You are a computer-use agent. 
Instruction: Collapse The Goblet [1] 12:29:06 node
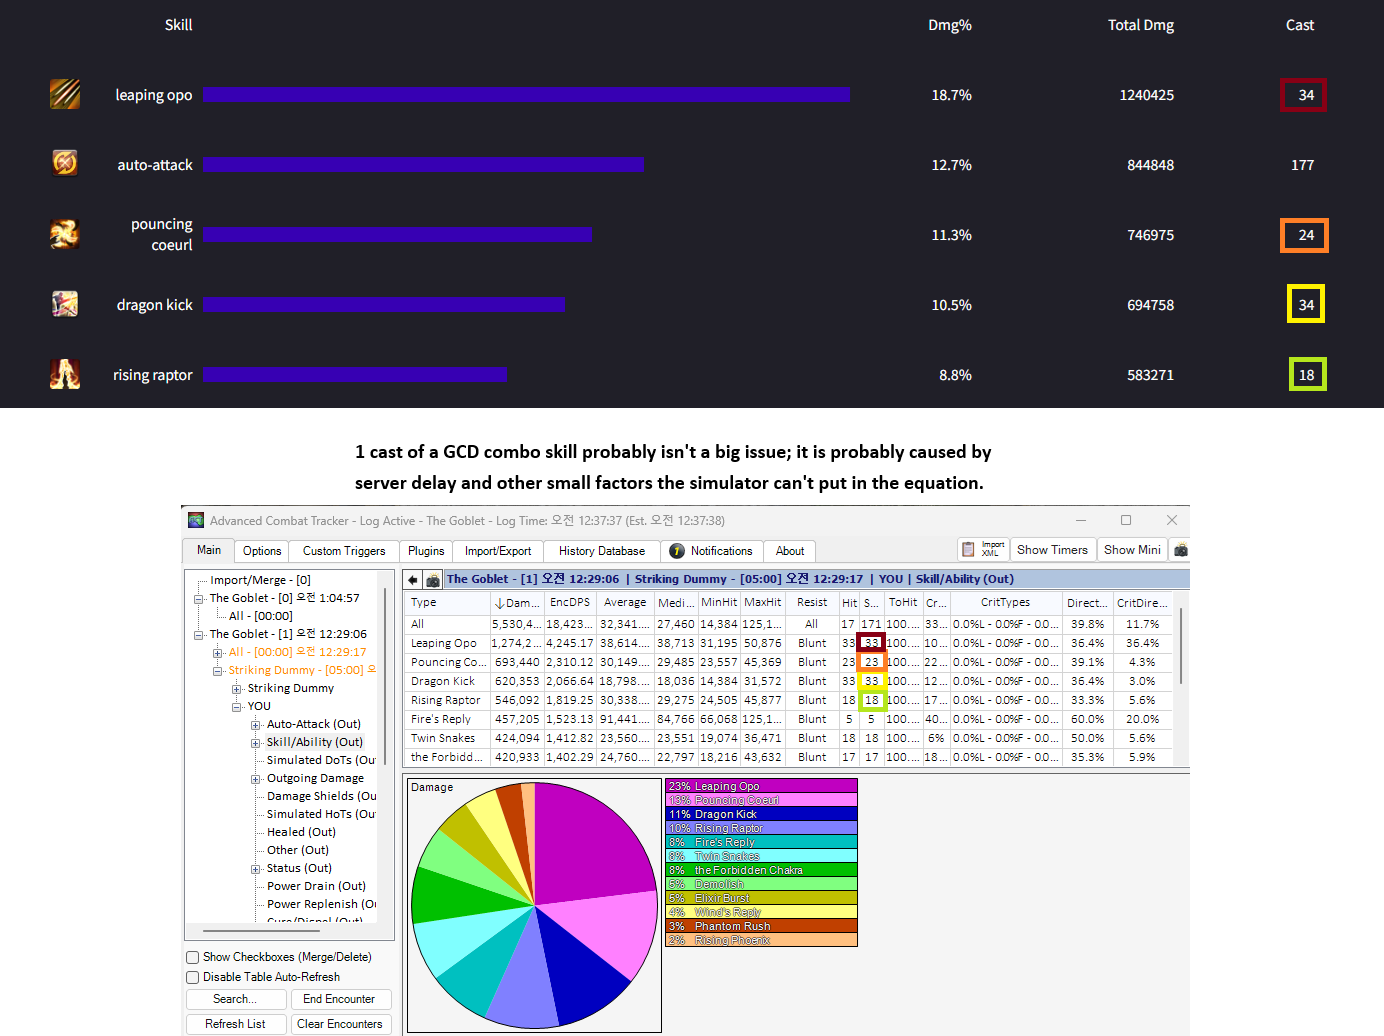[198, 634]
